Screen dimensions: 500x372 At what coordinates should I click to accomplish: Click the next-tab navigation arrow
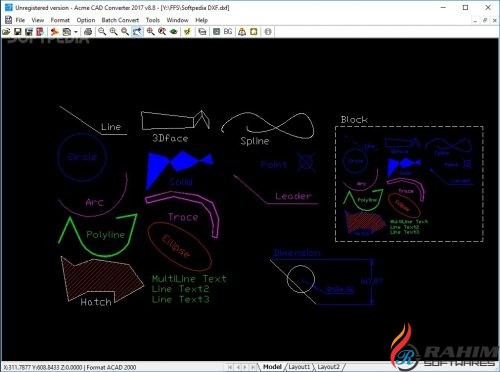click(x=246, y=367)
